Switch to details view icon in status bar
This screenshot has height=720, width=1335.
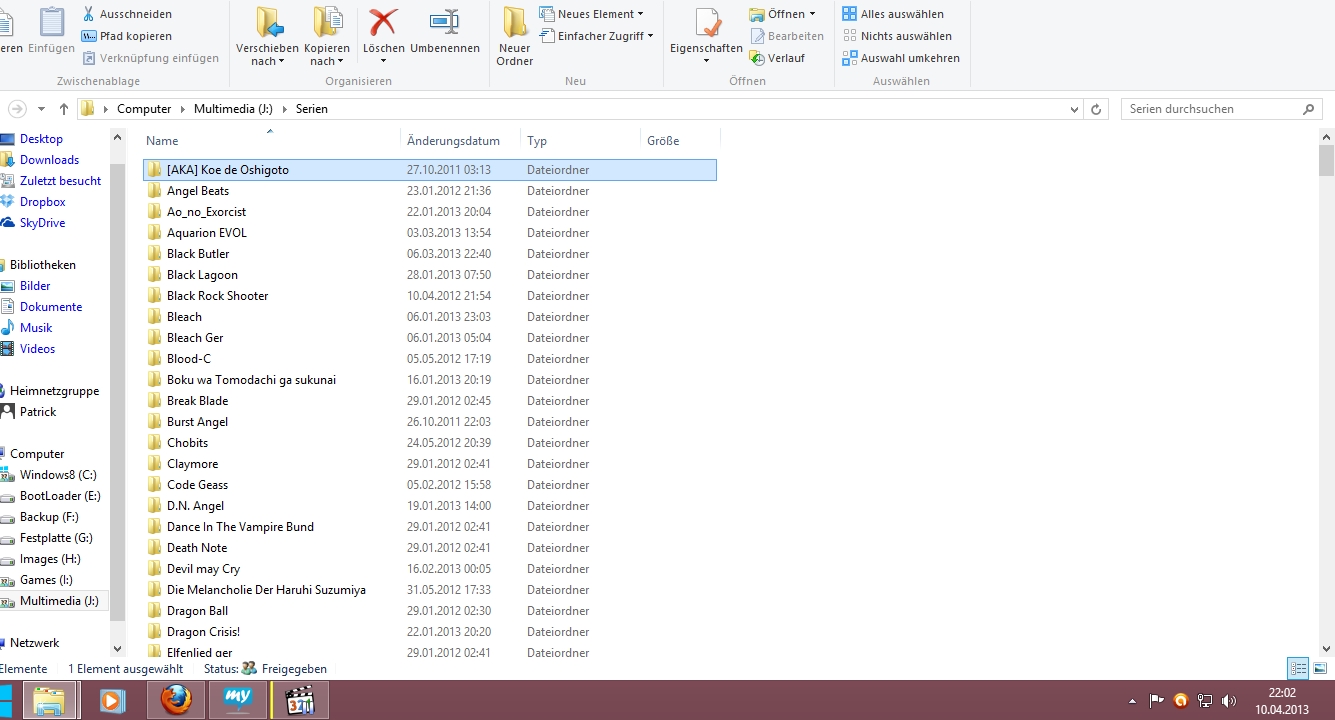point(1298,668)
